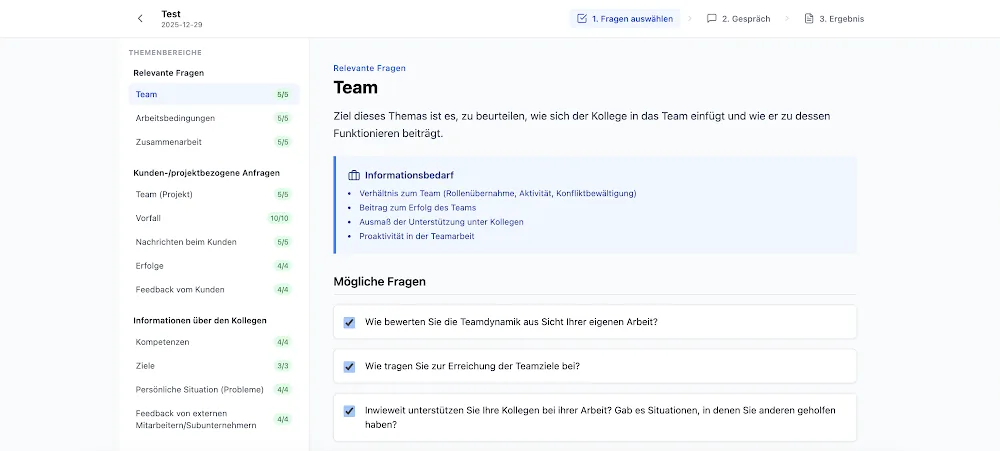Open the Team (Projekt) topic
This screenshot has height=451, width=1000.
[214, 194]
